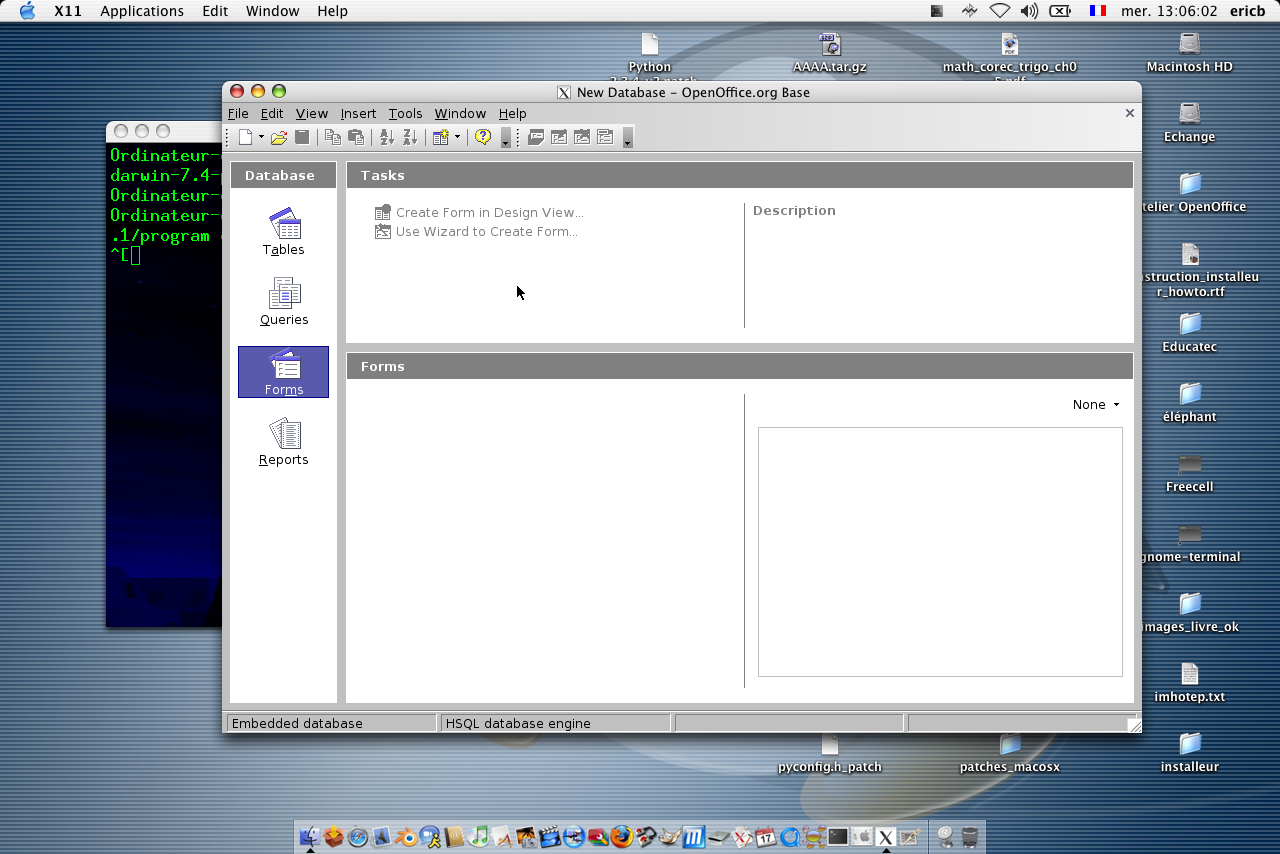The height and width of the screenshot is (854, 1280).
Task: Click the Description label in Tasks pane
Action: 794,210
